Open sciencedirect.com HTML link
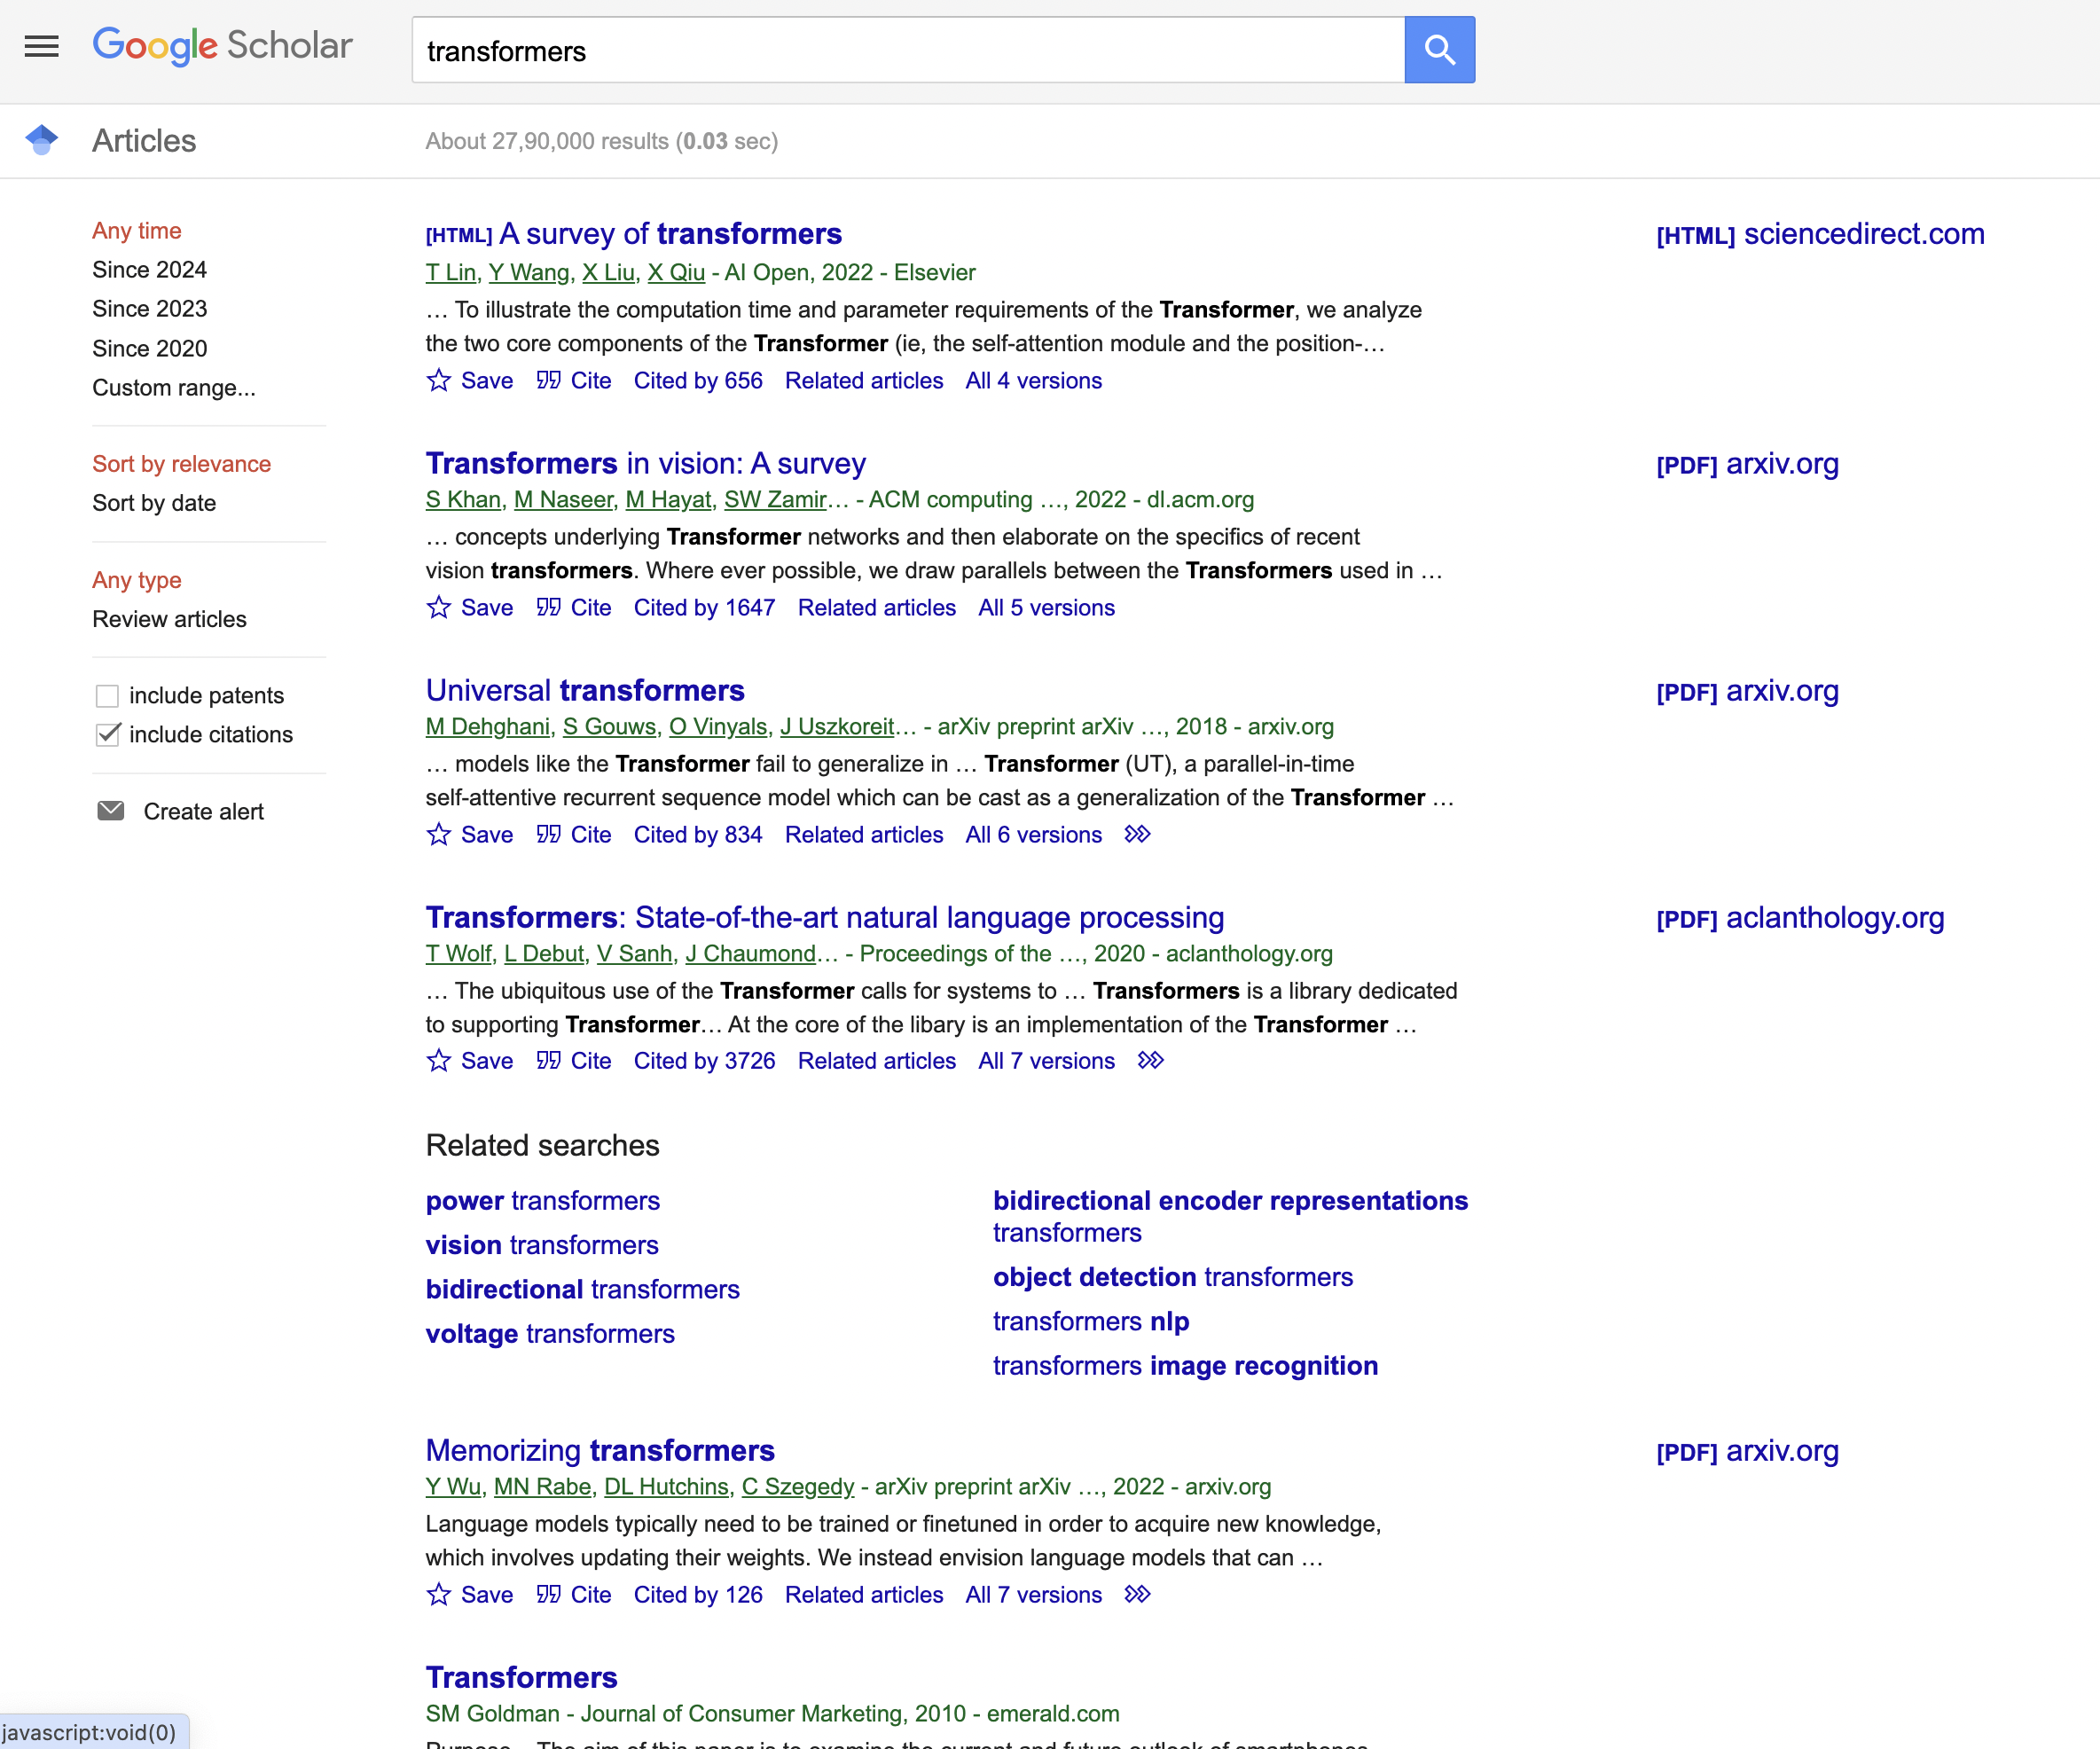This screenshot has width=2100, height=1749. point(1820,234)
